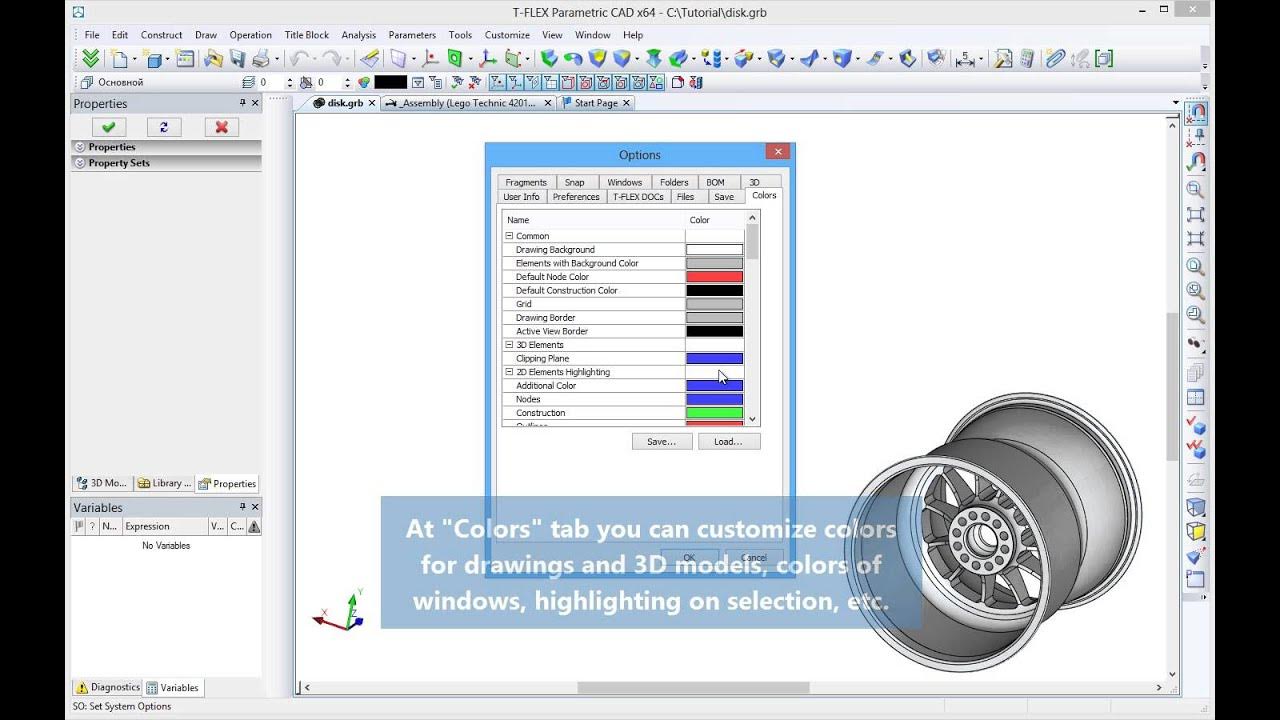1280x720 pixels.
Task: Click the green double-chevron finish icon
Action: click(x=90, y=59)
